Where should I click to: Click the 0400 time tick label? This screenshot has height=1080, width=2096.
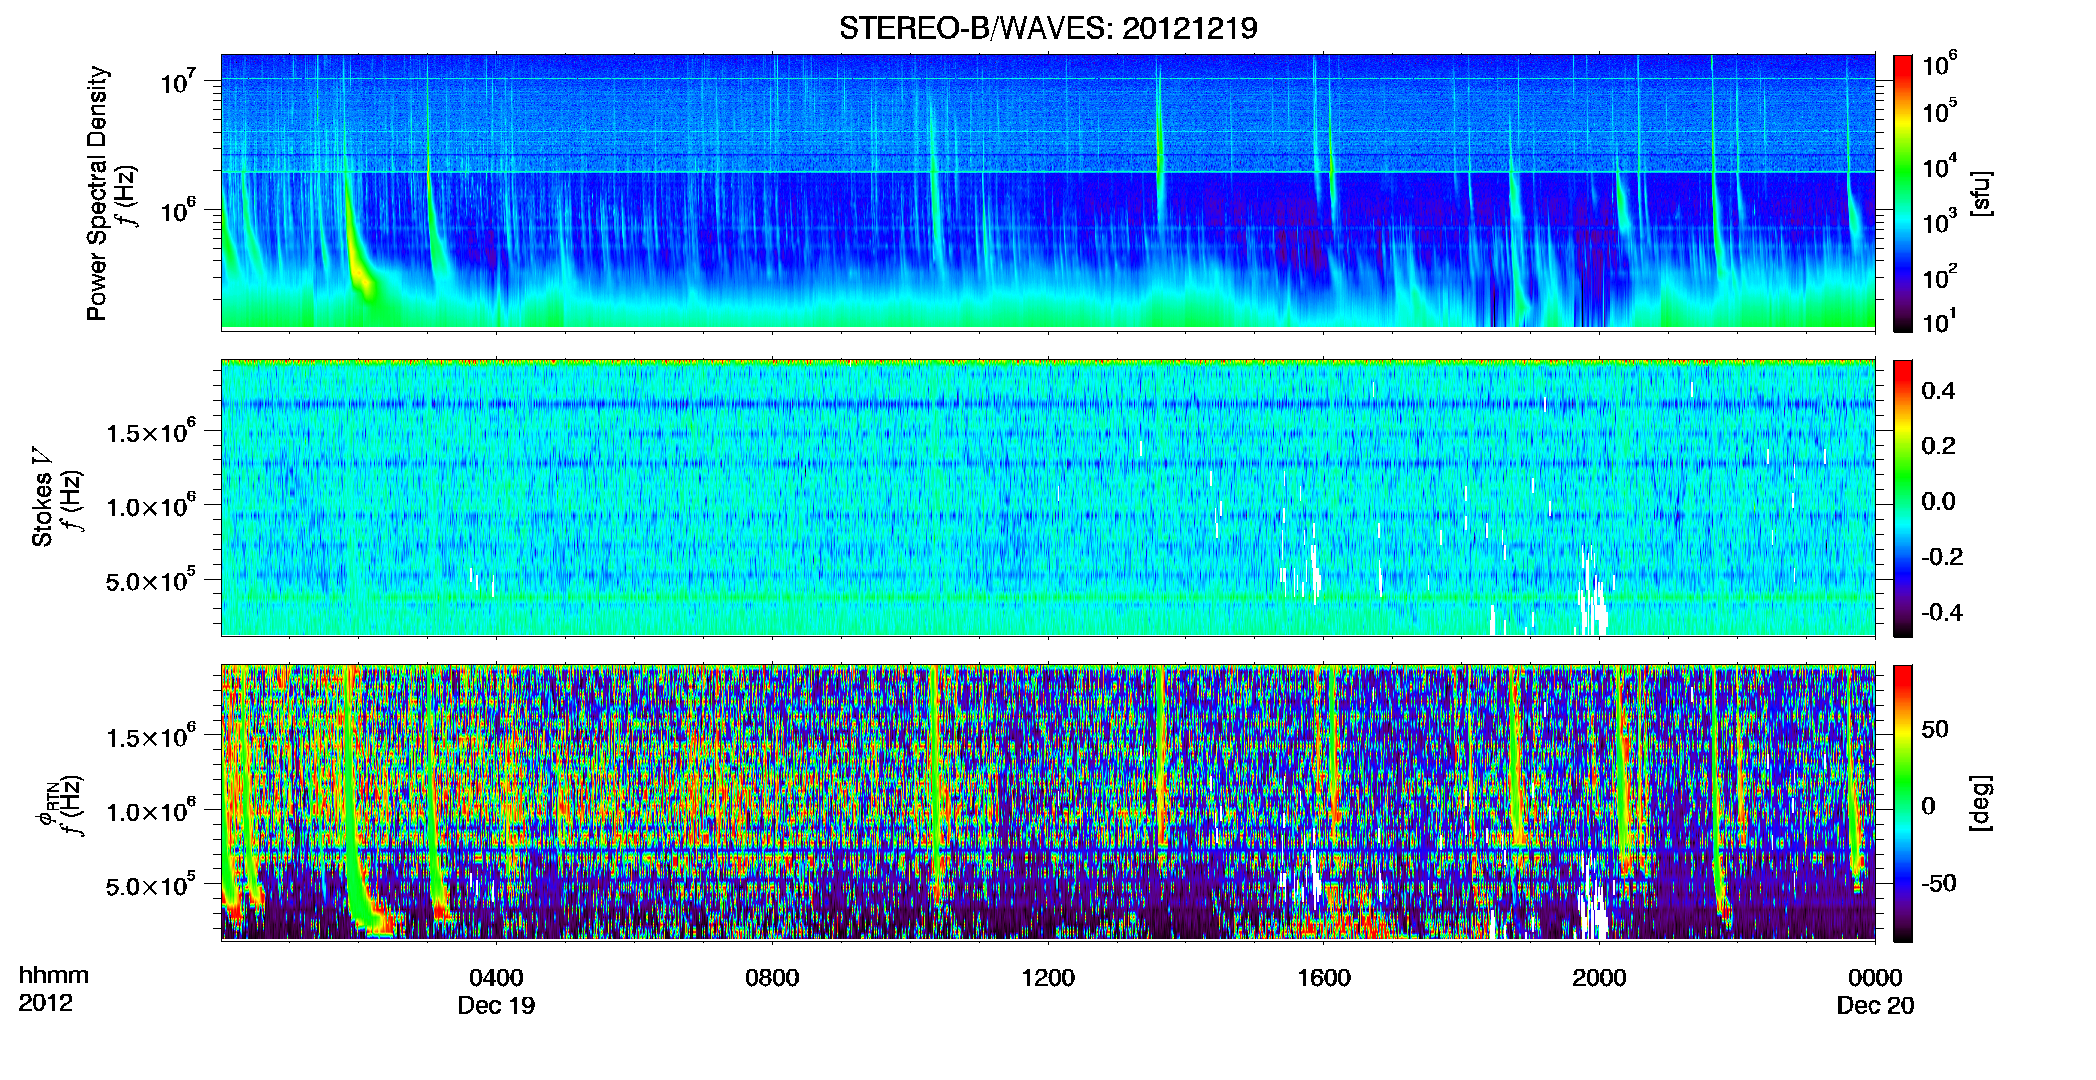(x=496, y=978)
